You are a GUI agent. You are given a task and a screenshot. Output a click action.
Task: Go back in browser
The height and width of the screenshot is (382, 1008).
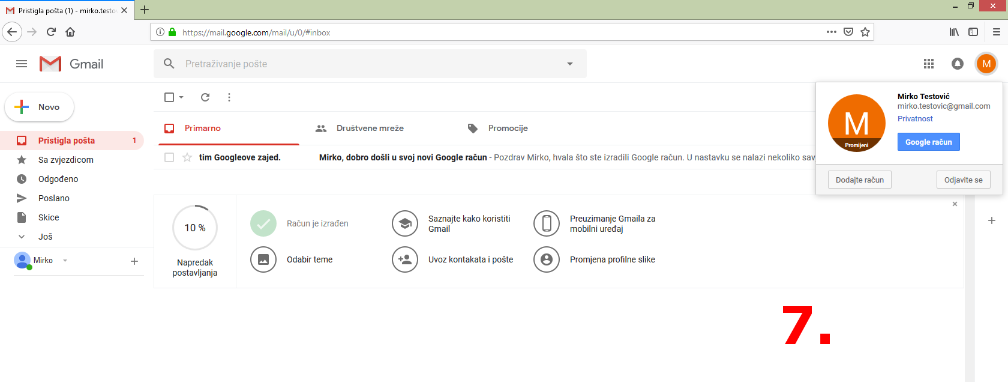coord(12,32)
